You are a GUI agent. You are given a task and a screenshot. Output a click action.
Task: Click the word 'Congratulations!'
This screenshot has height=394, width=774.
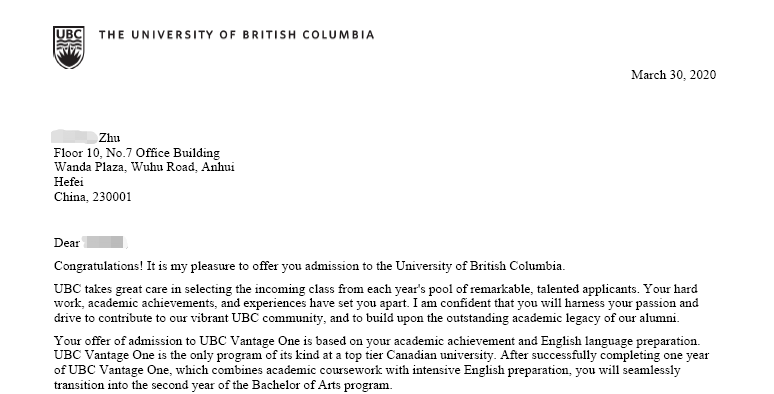(x=99, y=266)
